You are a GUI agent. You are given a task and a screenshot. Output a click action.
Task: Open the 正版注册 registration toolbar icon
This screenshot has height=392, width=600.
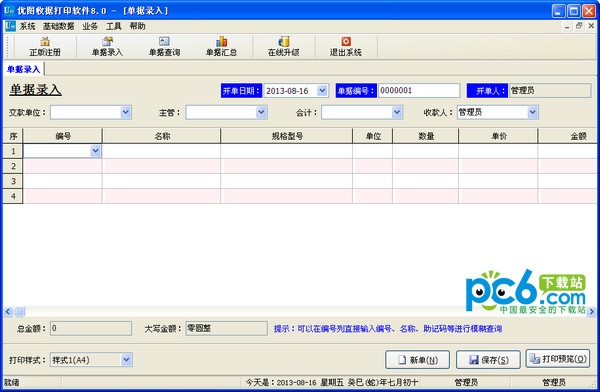point(45,47)
